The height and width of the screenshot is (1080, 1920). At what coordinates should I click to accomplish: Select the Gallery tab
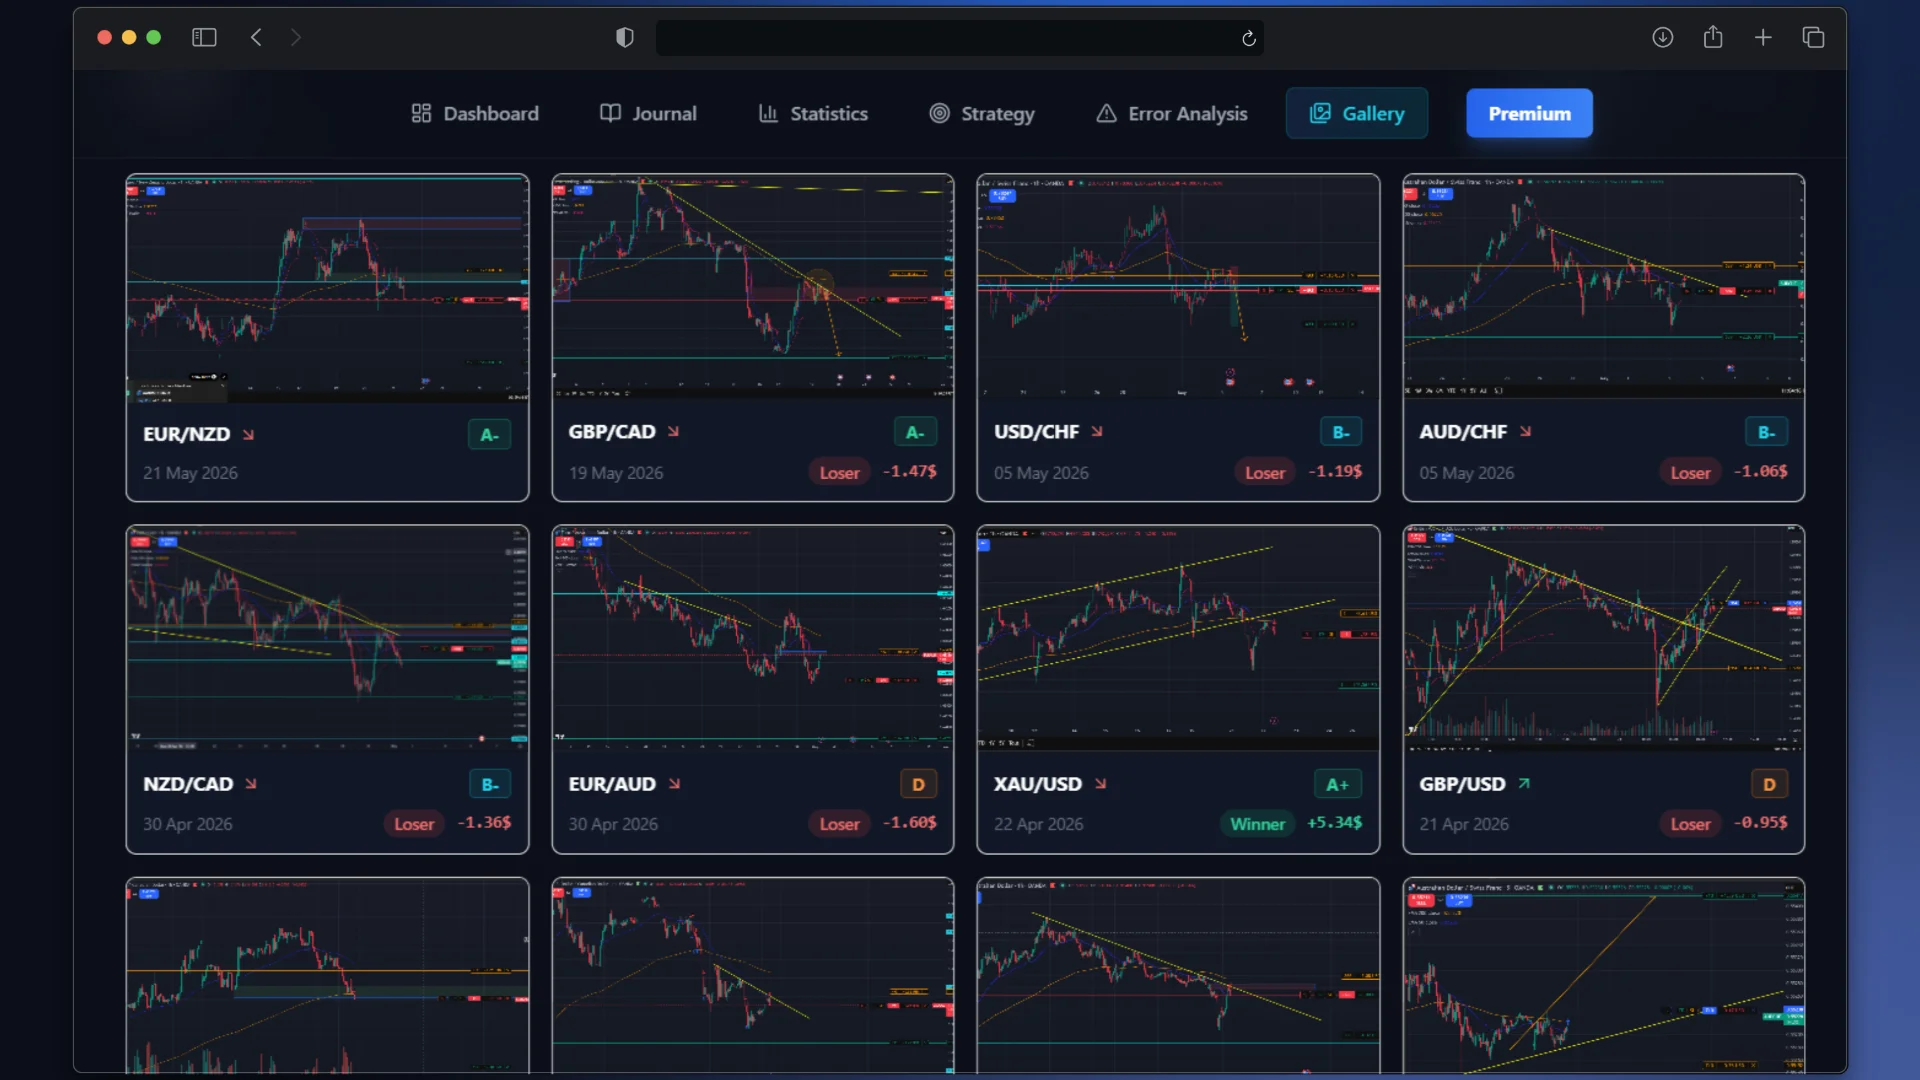(1357, 113)
